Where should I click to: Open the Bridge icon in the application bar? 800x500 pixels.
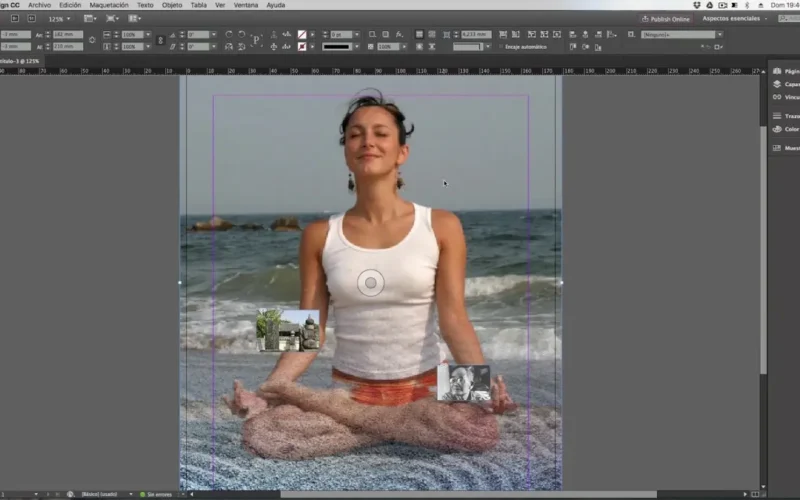coord(15,18)
